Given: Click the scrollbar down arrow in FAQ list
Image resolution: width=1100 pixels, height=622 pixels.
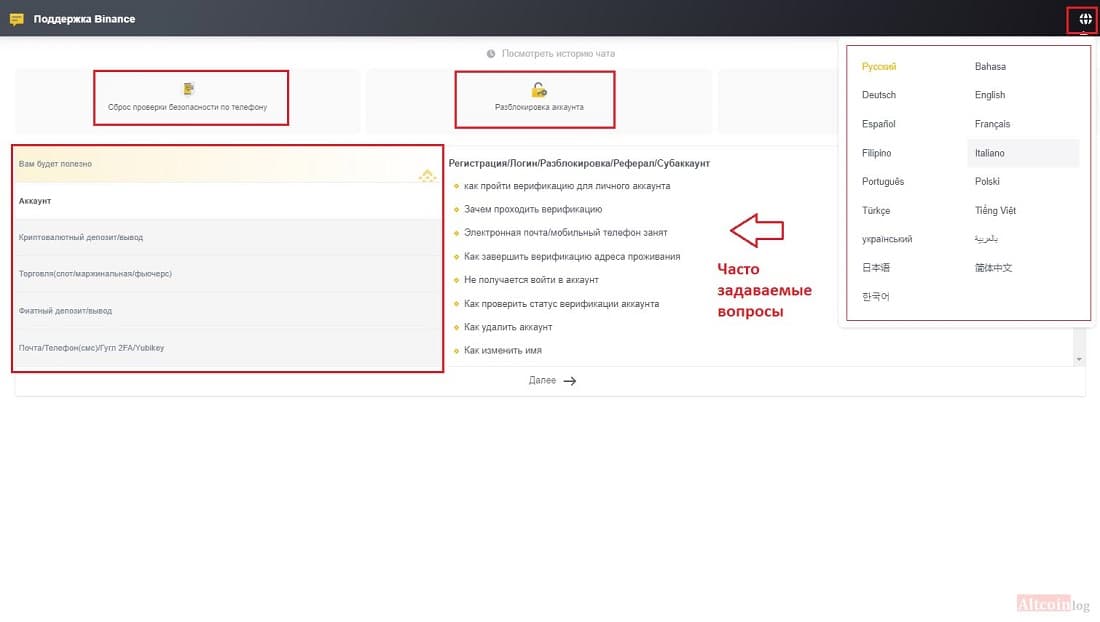Looking at the screenshot, I should [x=1079, y=359].
